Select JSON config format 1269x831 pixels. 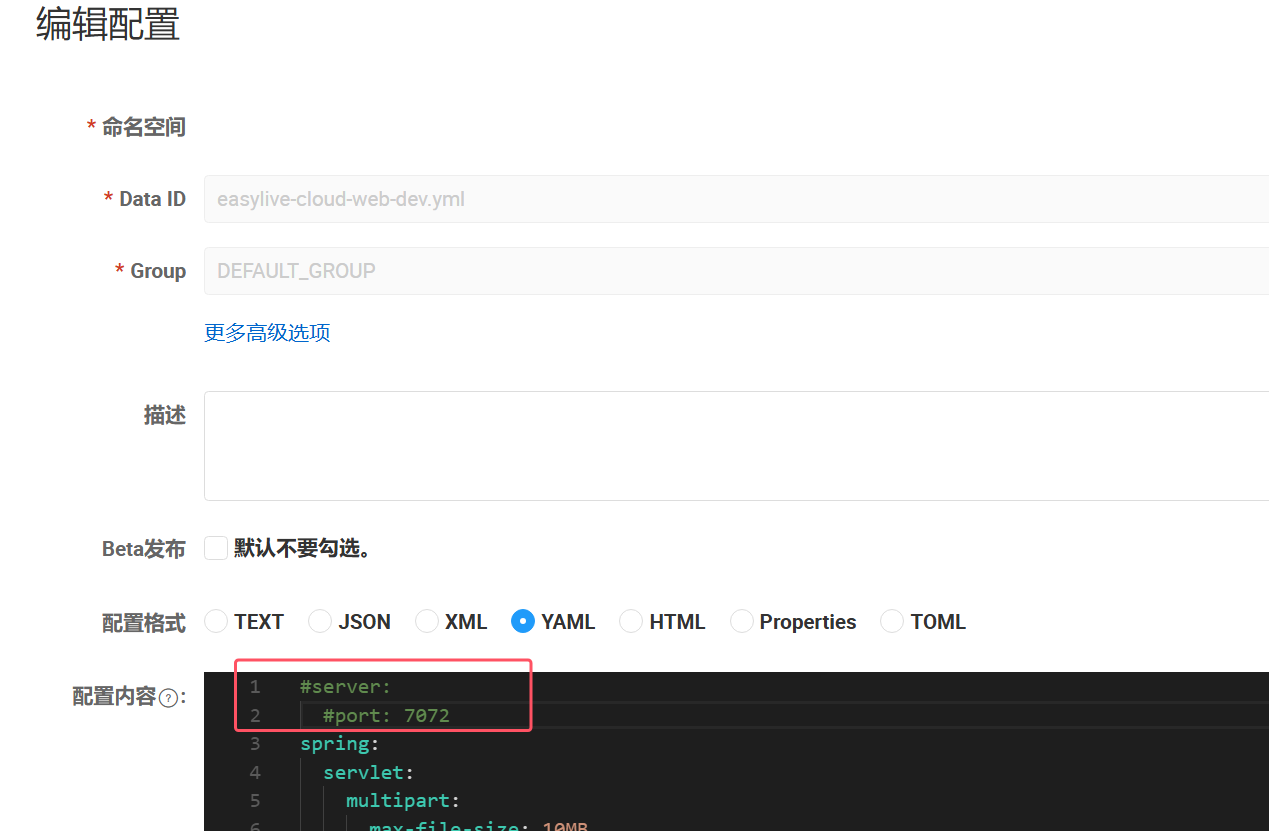click(x=320, y=621)
